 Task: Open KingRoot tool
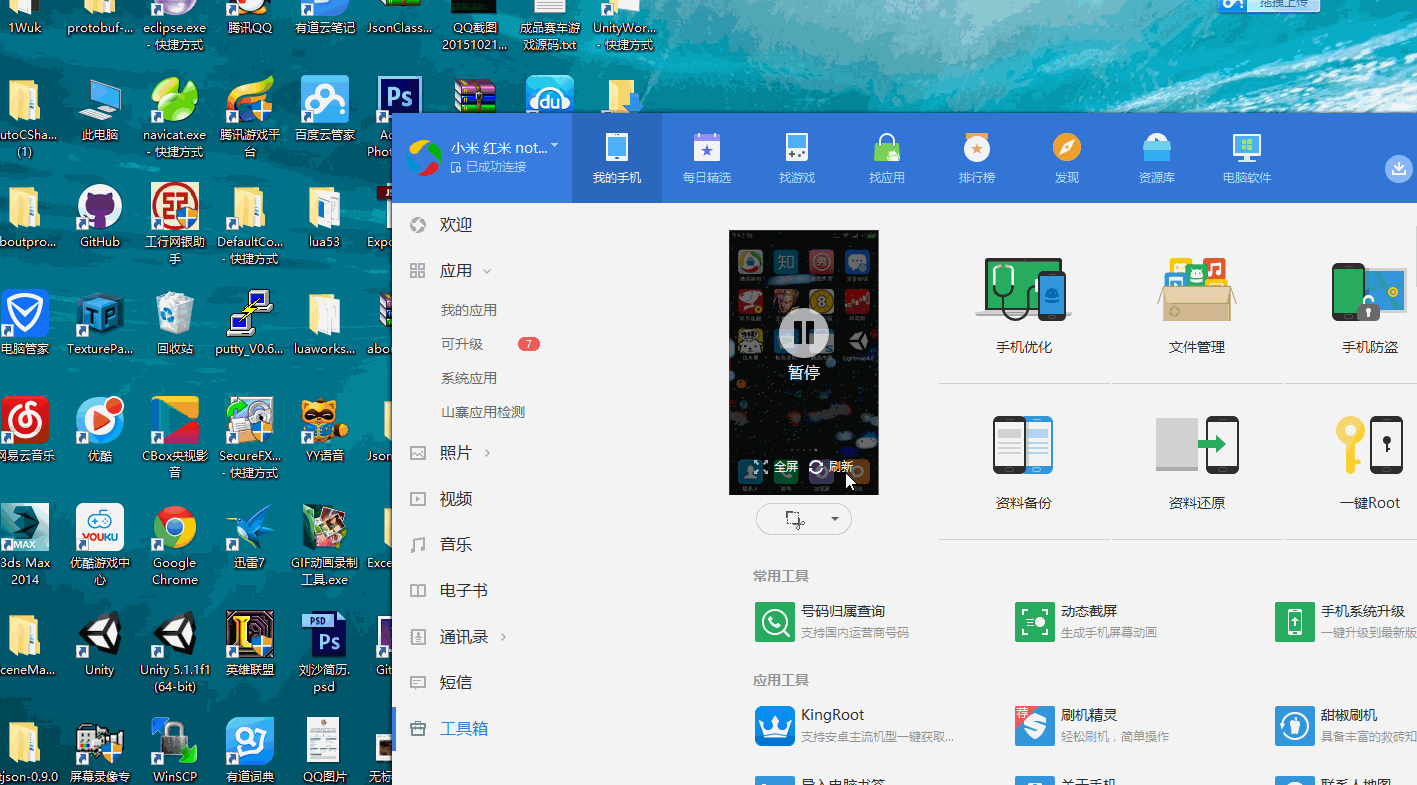pos(856,725)
